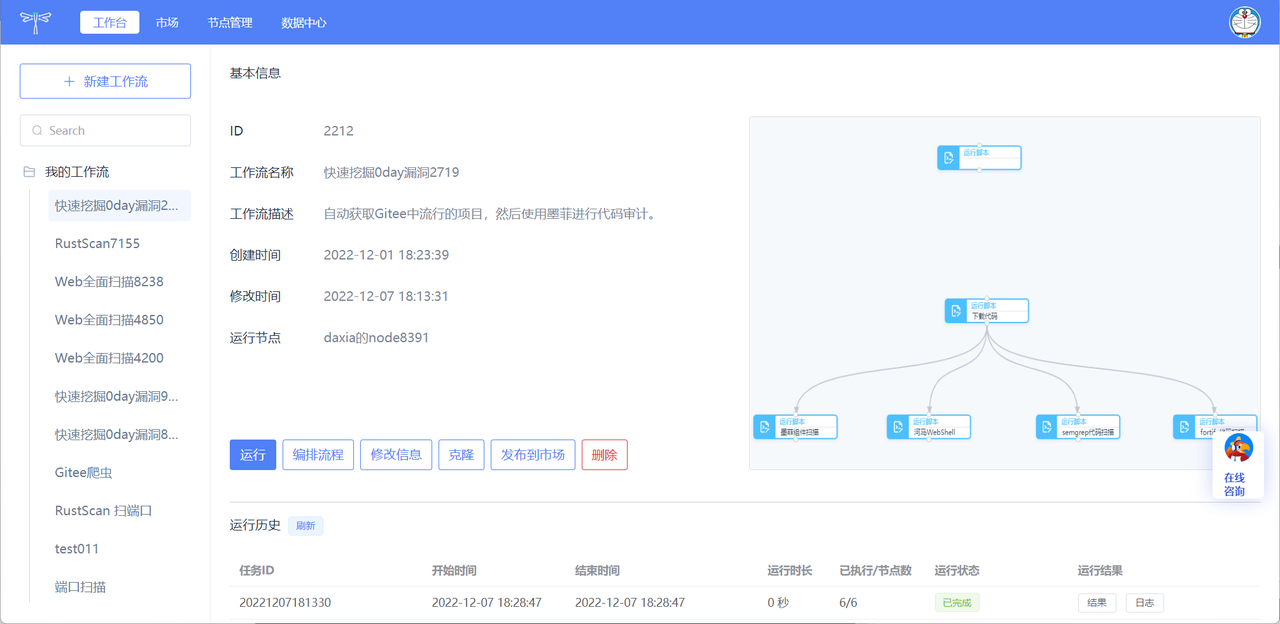Click the 6/6 executed nodes cell
The image size is (1280, 624).
tap(848, 603)
